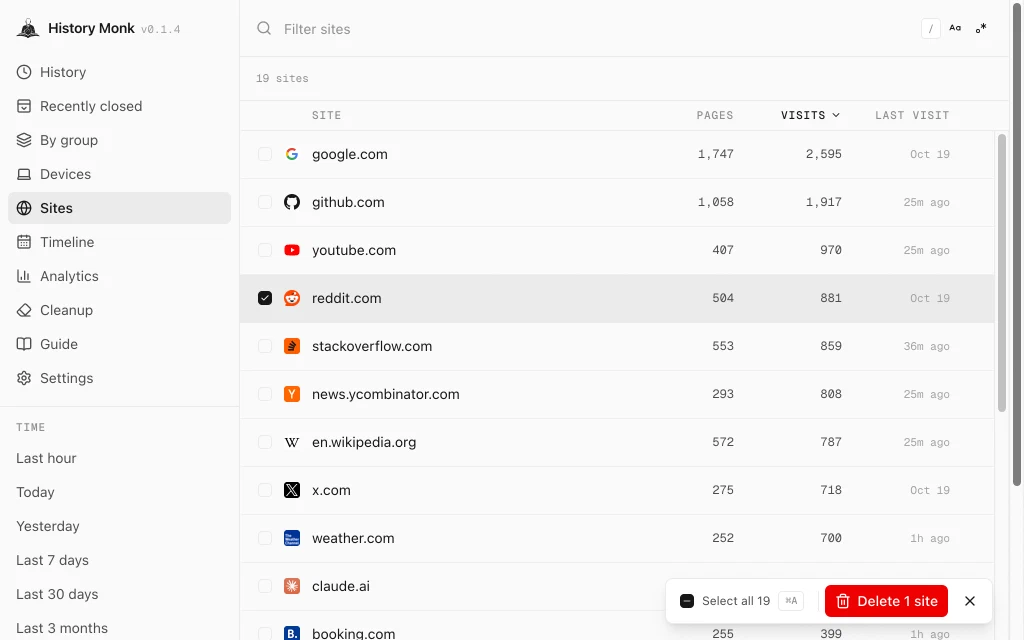Open the github.com site name
This screenshot has width=1024, height=640.
coord(348,202)
